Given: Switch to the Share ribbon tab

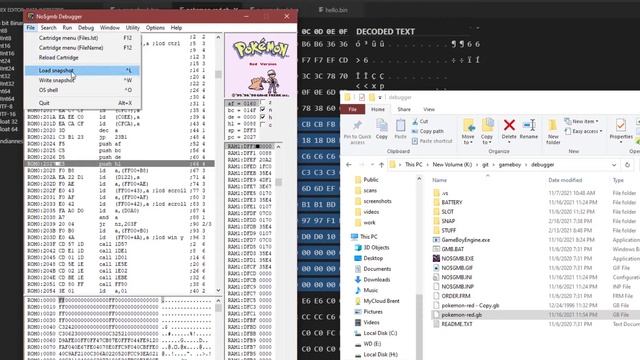Looking at the screenshot, I should click(404, 109).
